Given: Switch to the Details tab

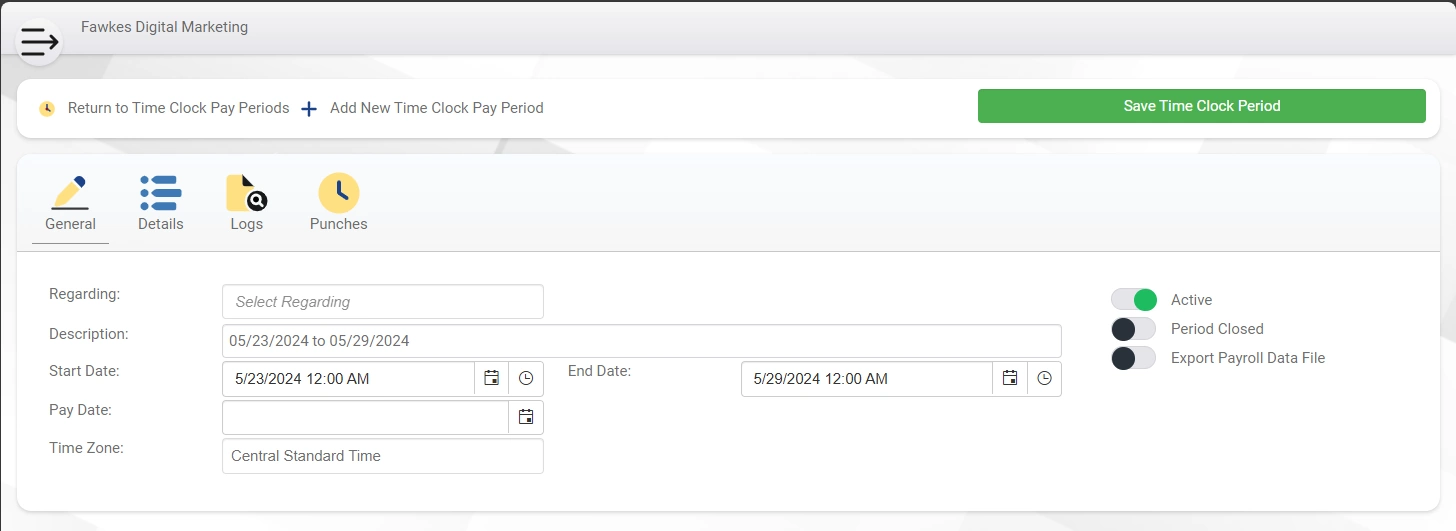Looking at the screenshot, I should click(161, 204).
